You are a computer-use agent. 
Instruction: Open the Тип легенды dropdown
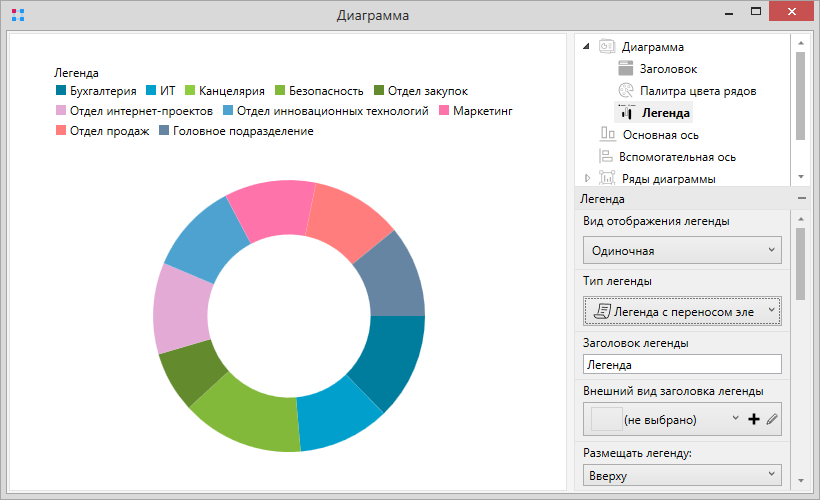682,311
